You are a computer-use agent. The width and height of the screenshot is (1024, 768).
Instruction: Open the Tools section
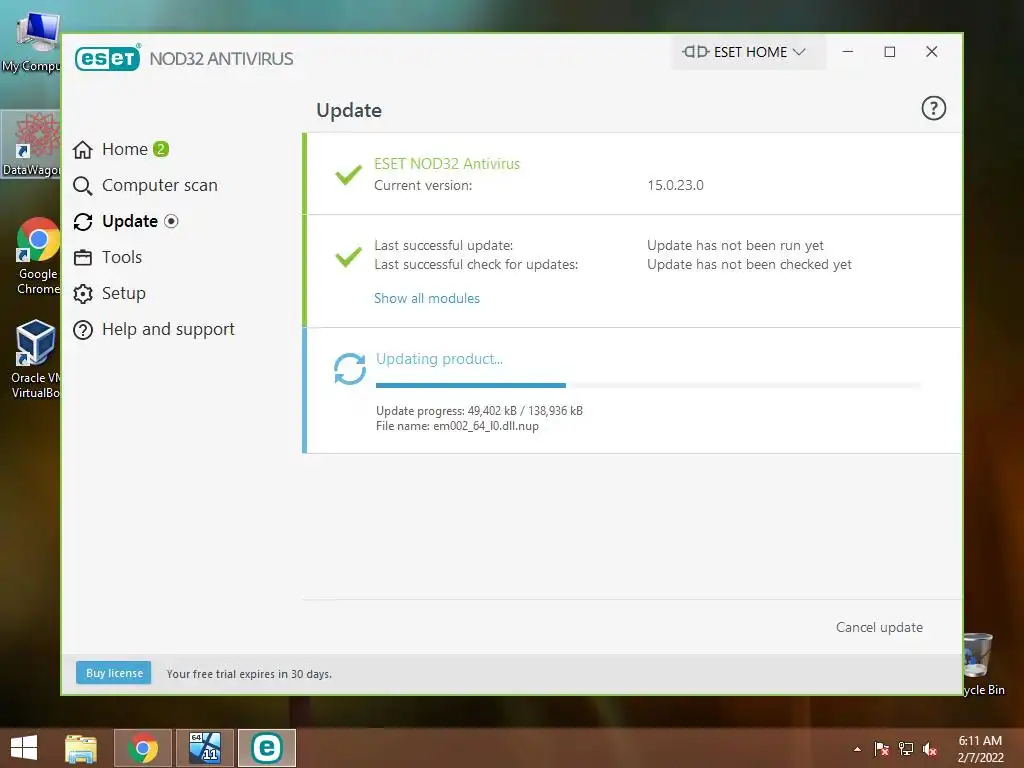click(x=108, y=257)
